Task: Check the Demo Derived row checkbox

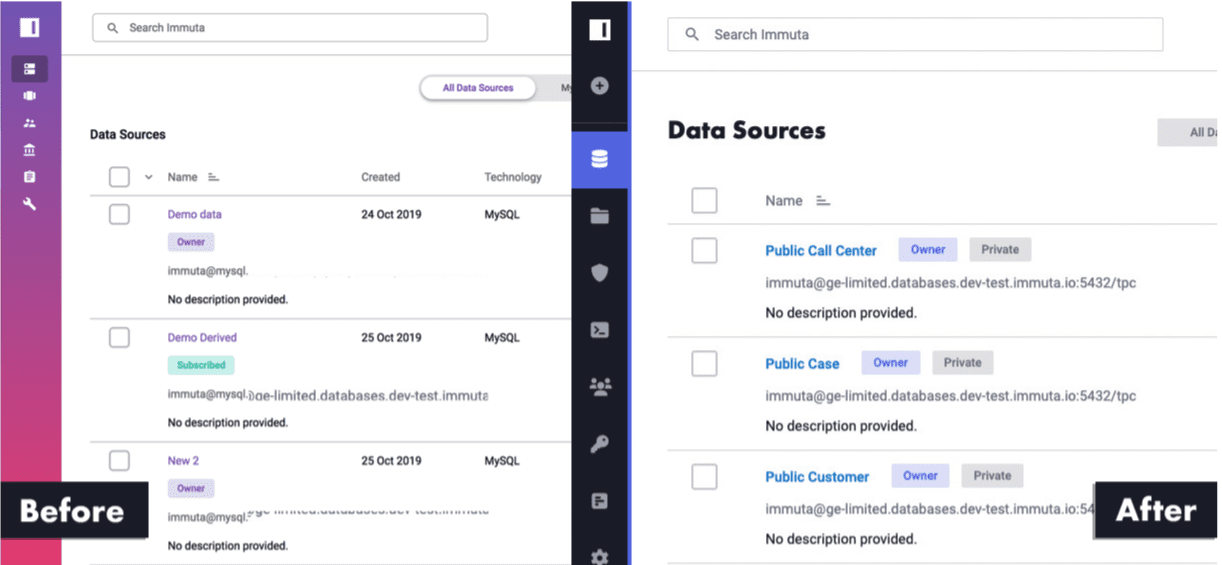Action: 119,337
